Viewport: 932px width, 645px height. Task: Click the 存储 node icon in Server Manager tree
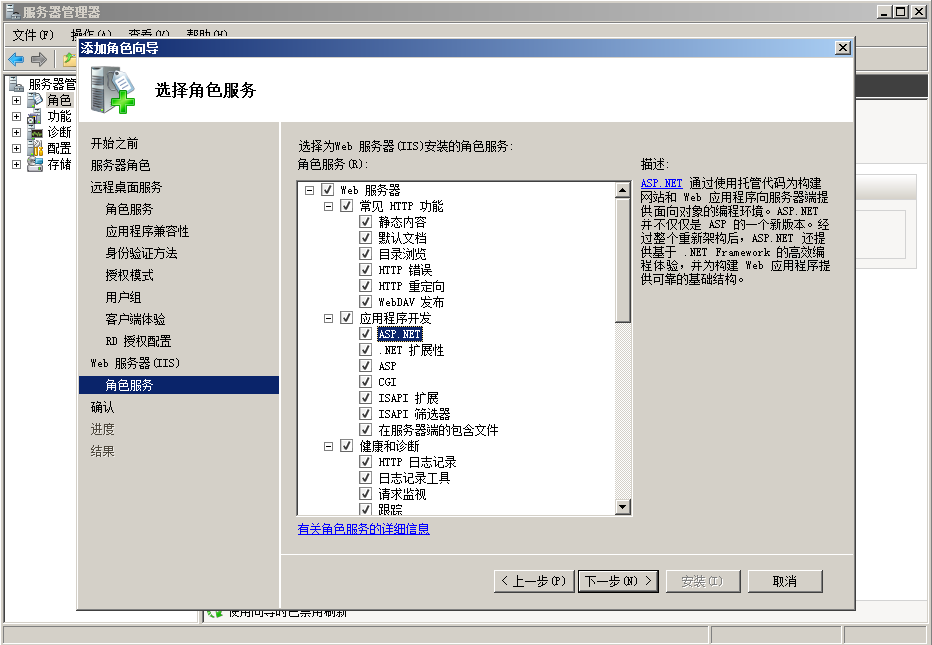point(35,164)
